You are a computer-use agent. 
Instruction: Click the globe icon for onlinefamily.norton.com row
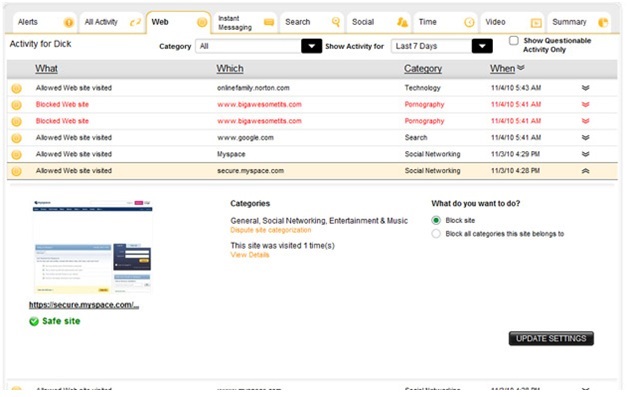click(x=16, y=89)
